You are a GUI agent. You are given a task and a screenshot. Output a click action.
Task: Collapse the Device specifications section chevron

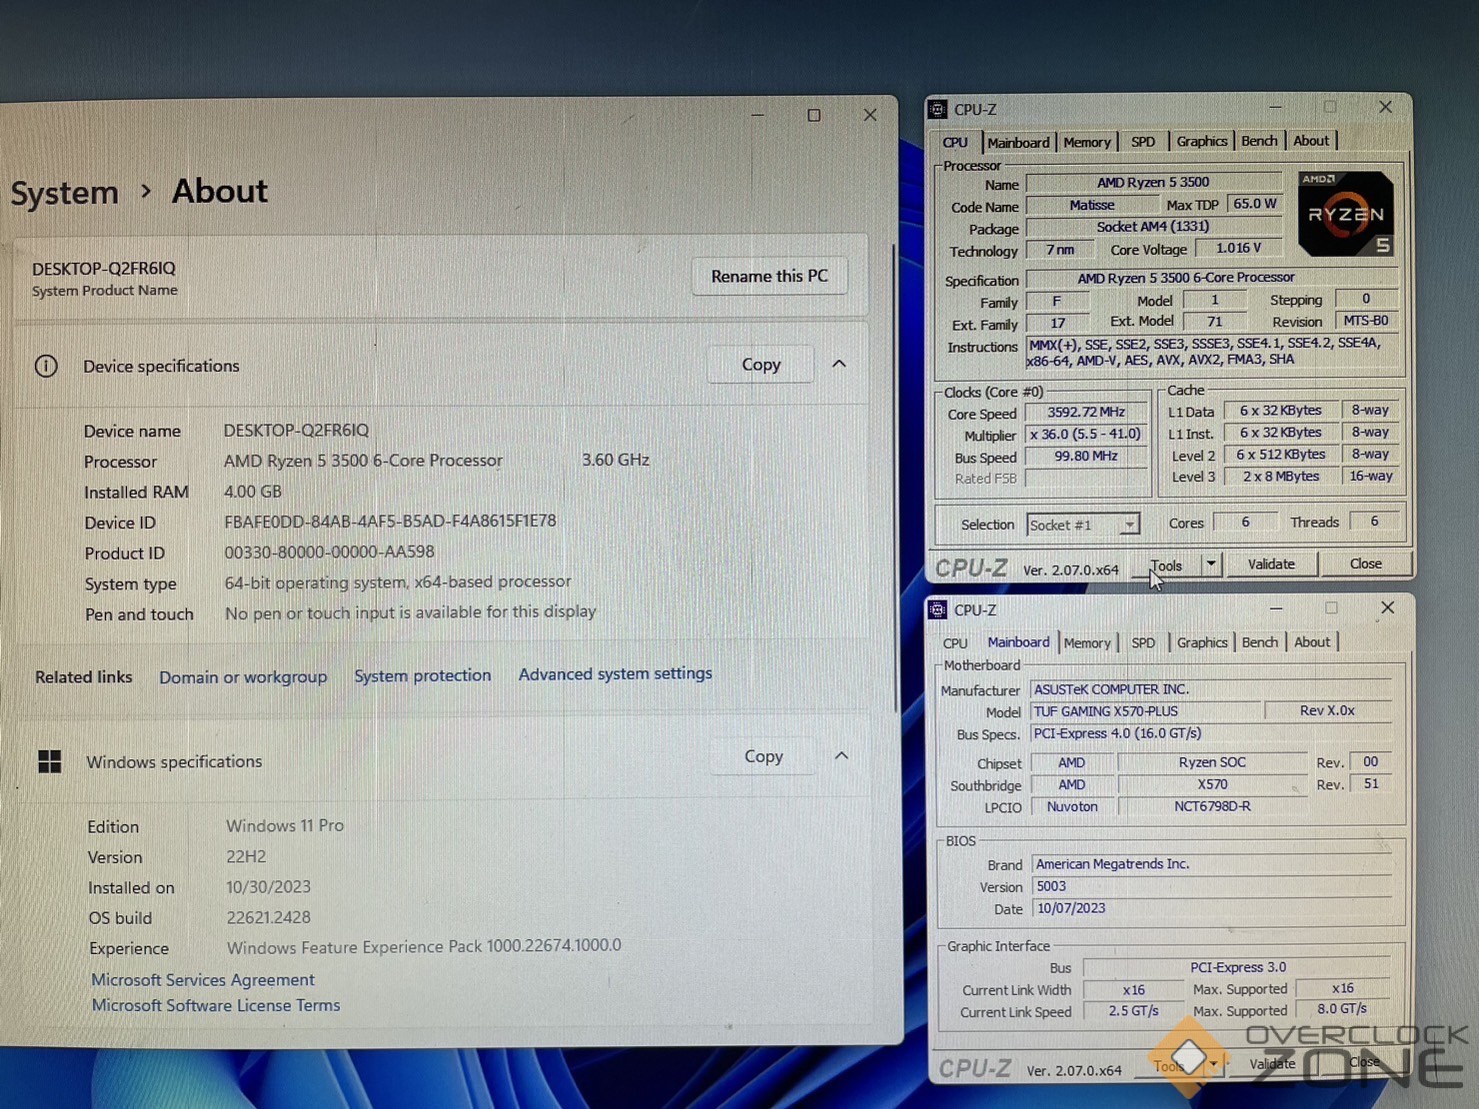(x=839, y=364)
